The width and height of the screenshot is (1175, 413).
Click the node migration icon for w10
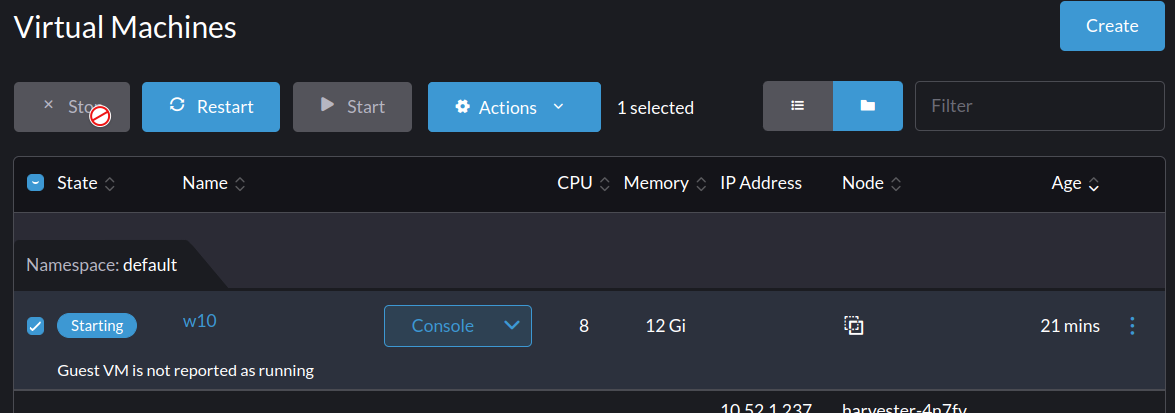tap(854, 325)
